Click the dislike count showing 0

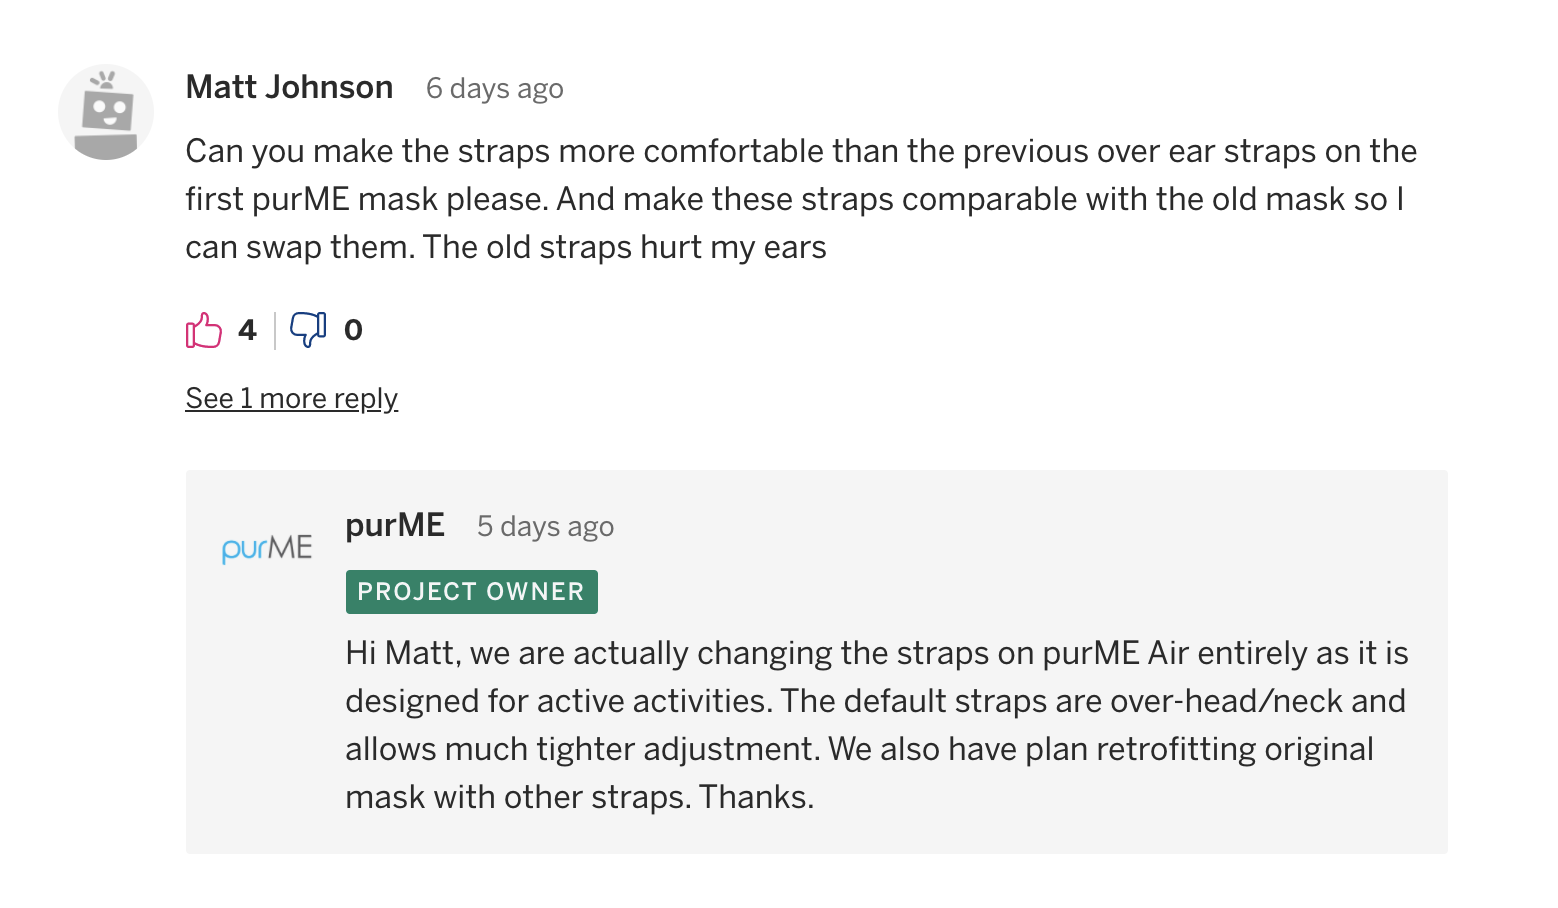(353, 330)
